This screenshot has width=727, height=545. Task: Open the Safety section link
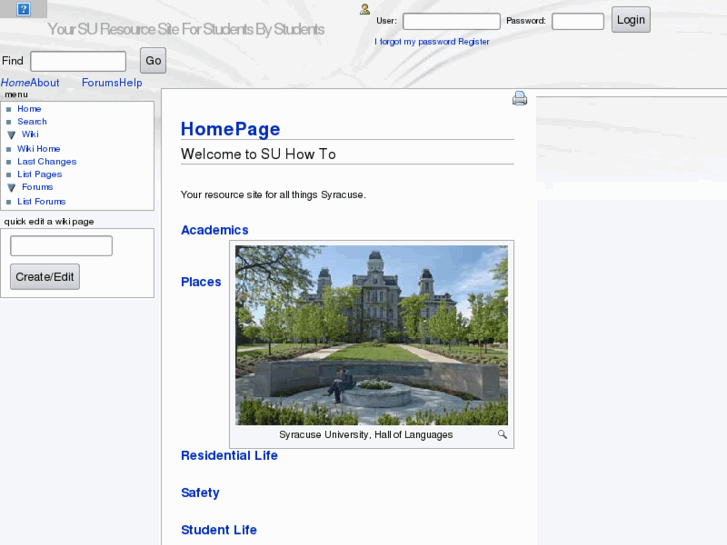coord(200,493)
